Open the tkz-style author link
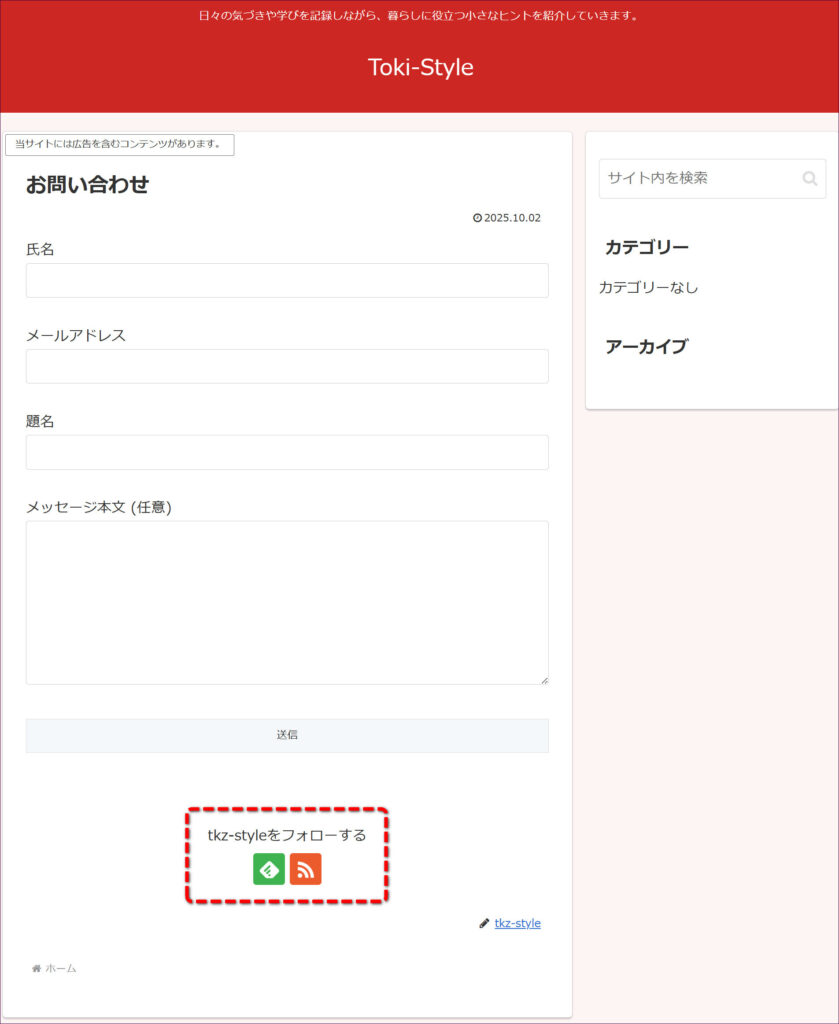 tap(517, 923)
